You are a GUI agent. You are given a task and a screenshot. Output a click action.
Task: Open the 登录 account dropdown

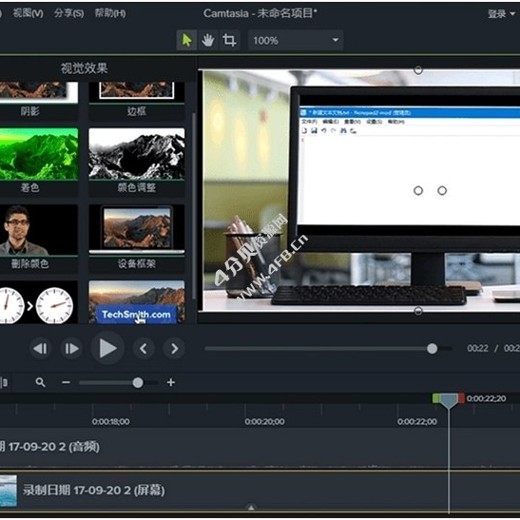pos(501,14)
